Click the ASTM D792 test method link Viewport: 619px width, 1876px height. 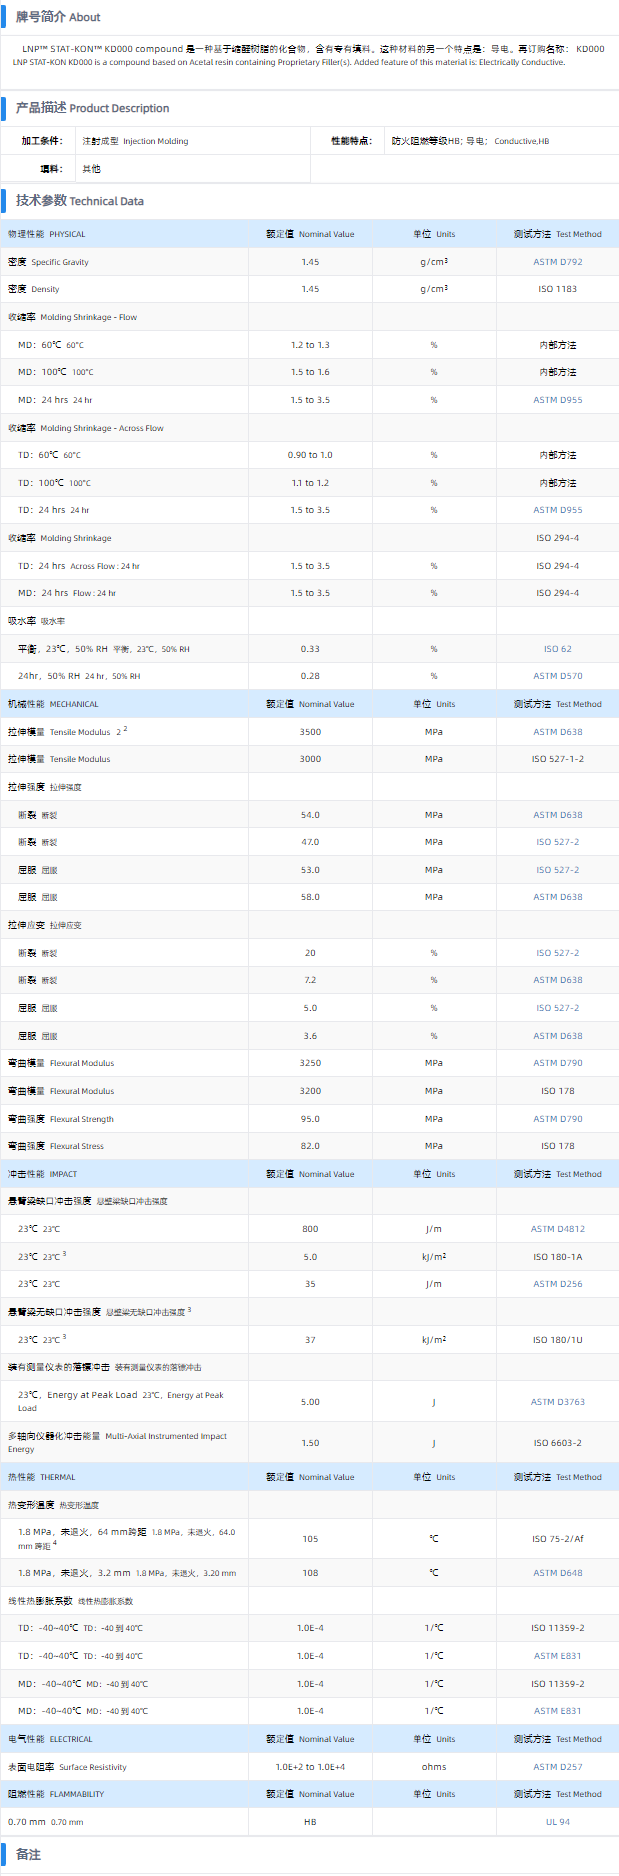(x=557, y=262)
